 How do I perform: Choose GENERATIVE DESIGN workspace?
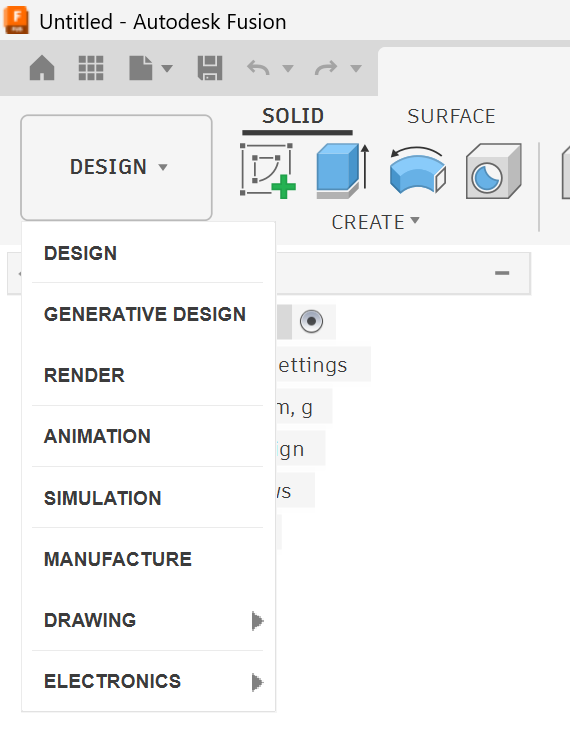click(145, 314)
